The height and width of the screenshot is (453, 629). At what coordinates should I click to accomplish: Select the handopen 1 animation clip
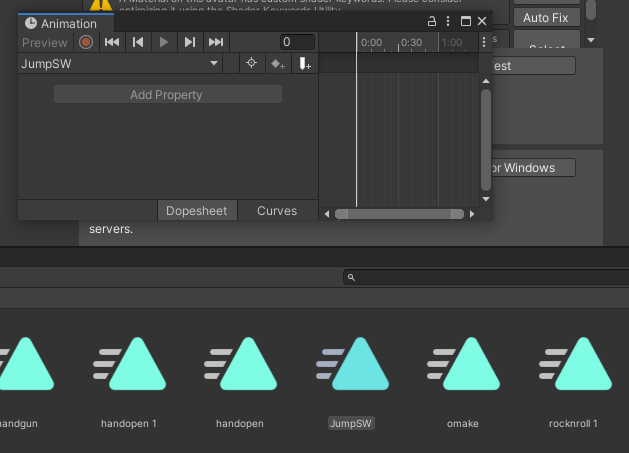point(129,364)
